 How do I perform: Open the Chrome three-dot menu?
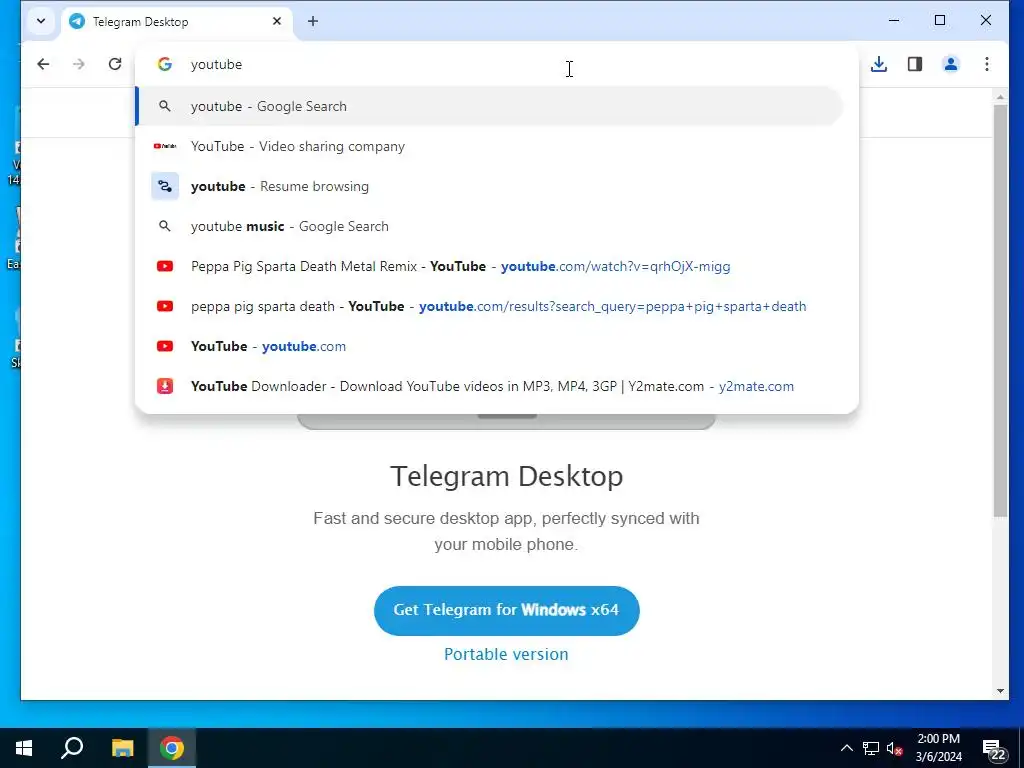[987, 64]
